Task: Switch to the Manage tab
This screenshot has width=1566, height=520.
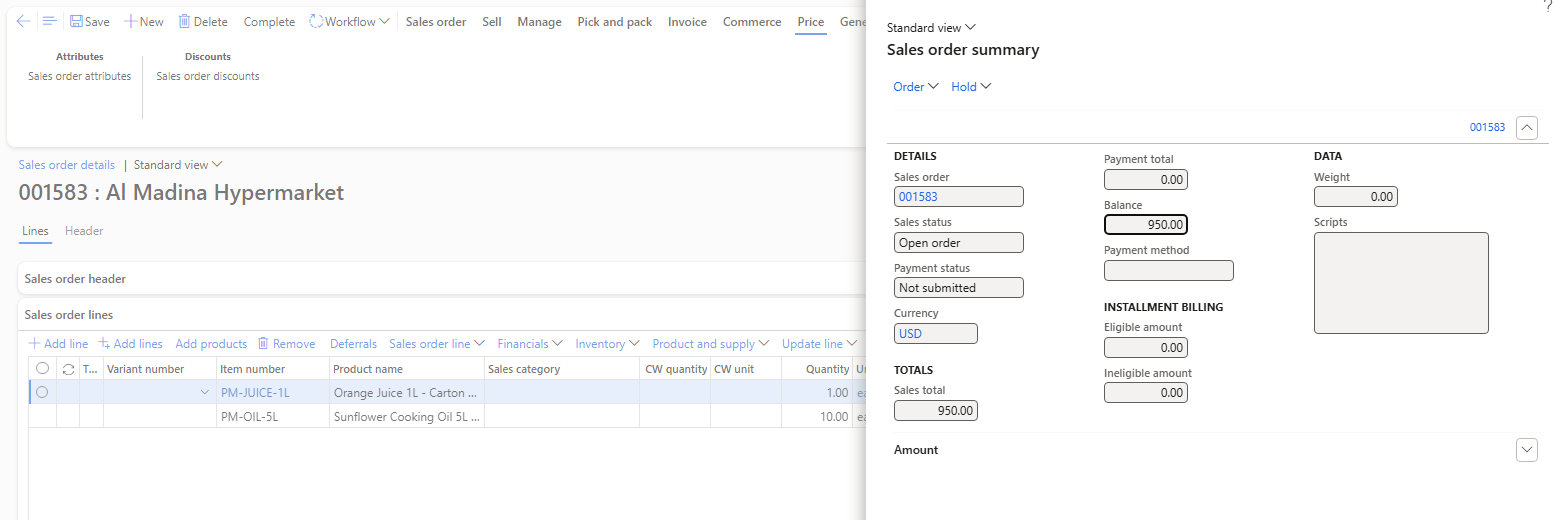Action: pos(539,21)
